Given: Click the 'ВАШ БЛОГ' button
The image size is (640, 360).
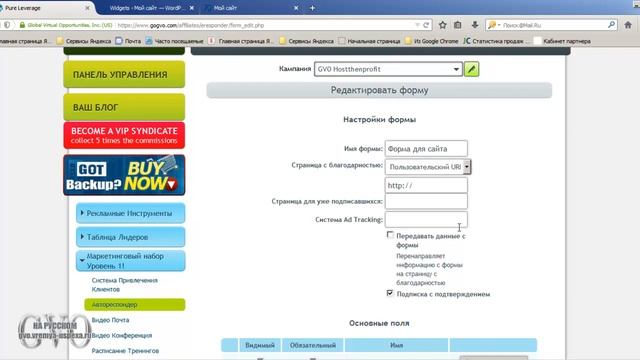Looking at the screenshot, I should tap(124, 107).
